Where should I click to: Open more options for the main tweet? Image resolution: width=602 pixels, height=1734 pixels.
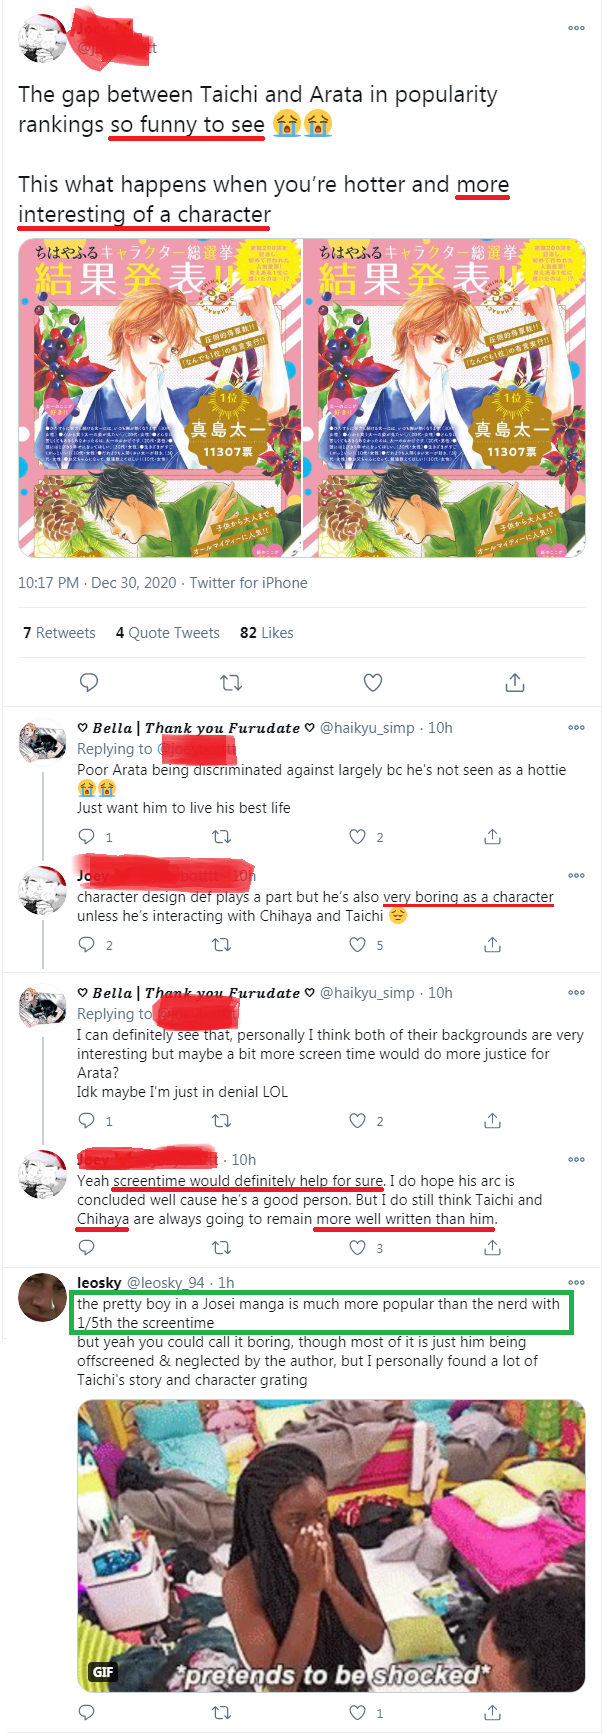[576, 28]
